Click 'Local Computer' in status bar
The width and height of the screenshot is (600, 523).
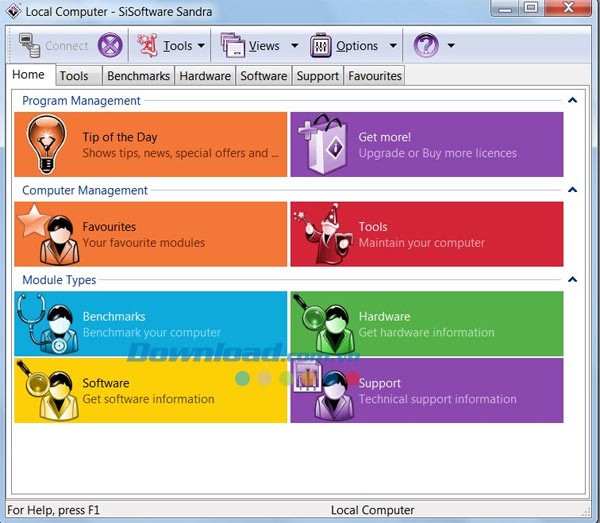[372, 510]
